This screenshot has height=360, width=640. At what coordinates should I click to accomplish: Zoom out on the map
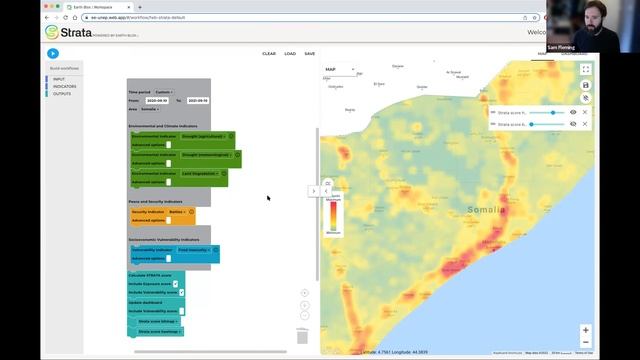pyautogui.click(x=586, y=342)
